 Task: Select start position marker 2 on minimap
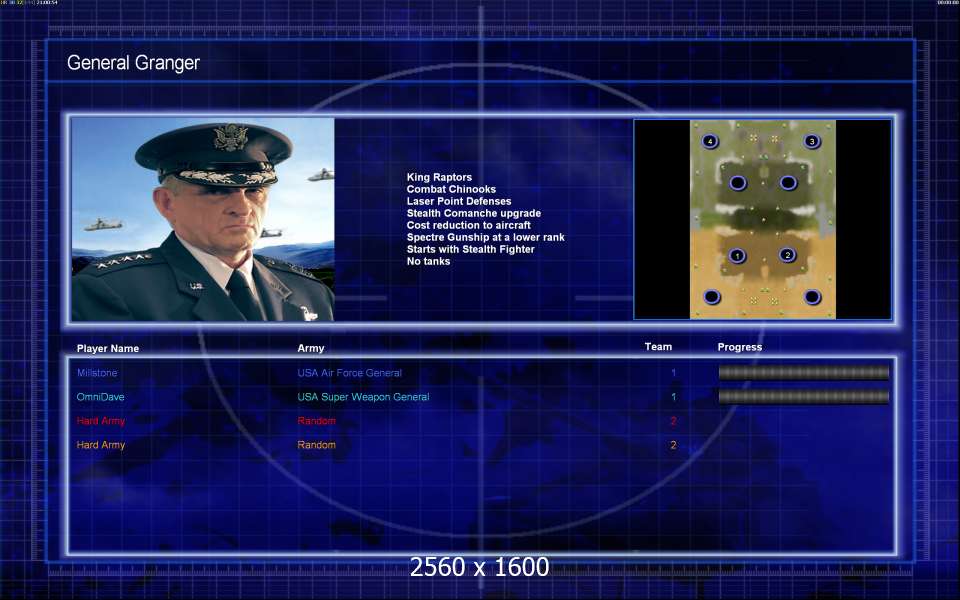click(x=787, y=255)
